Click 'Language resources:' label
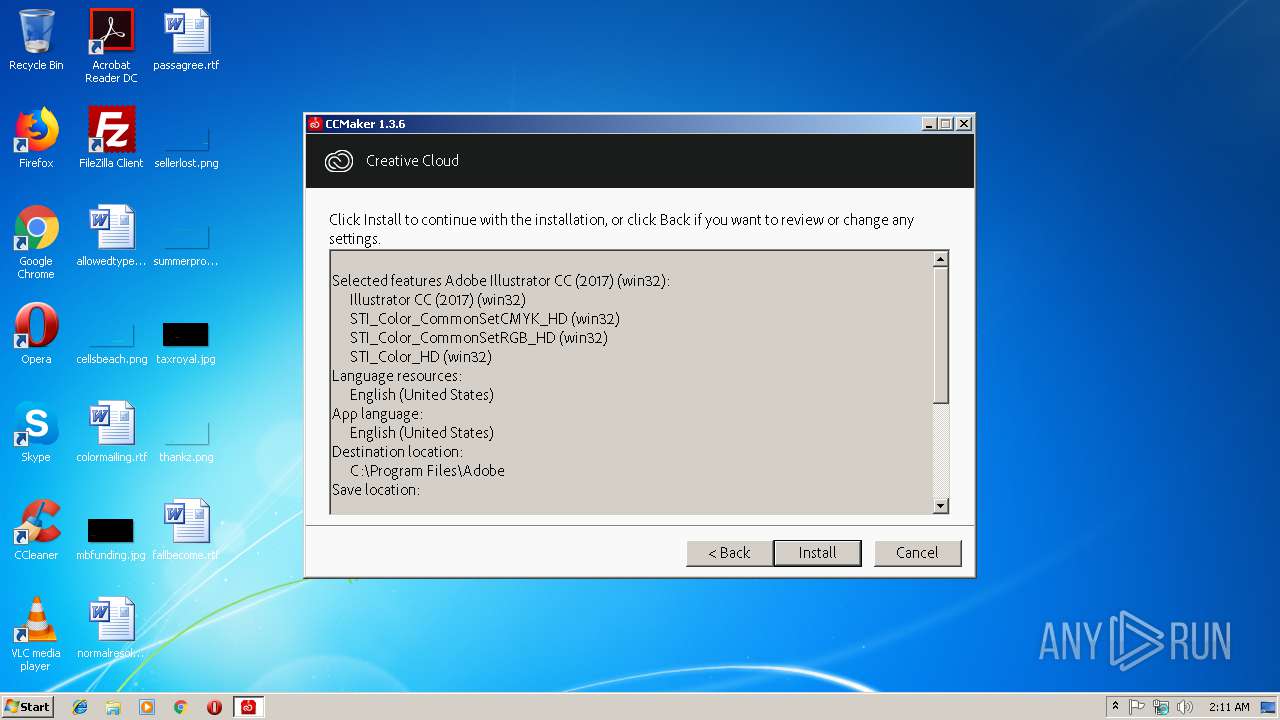 (x=396, y=375)
